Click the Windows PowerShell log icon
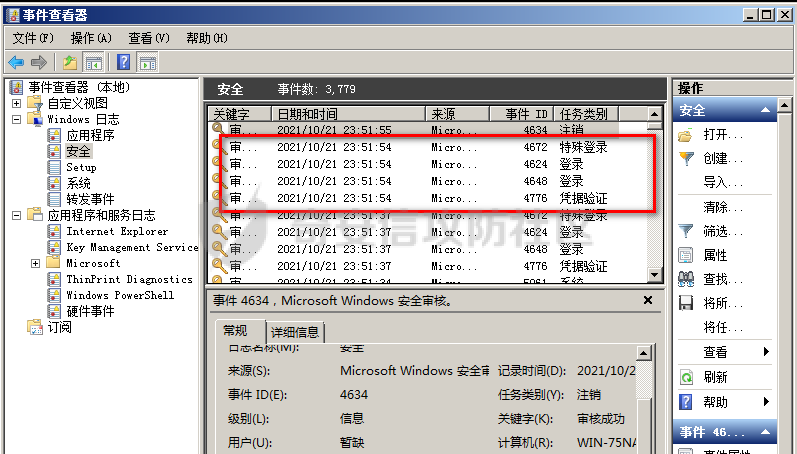 click(54, 295)
